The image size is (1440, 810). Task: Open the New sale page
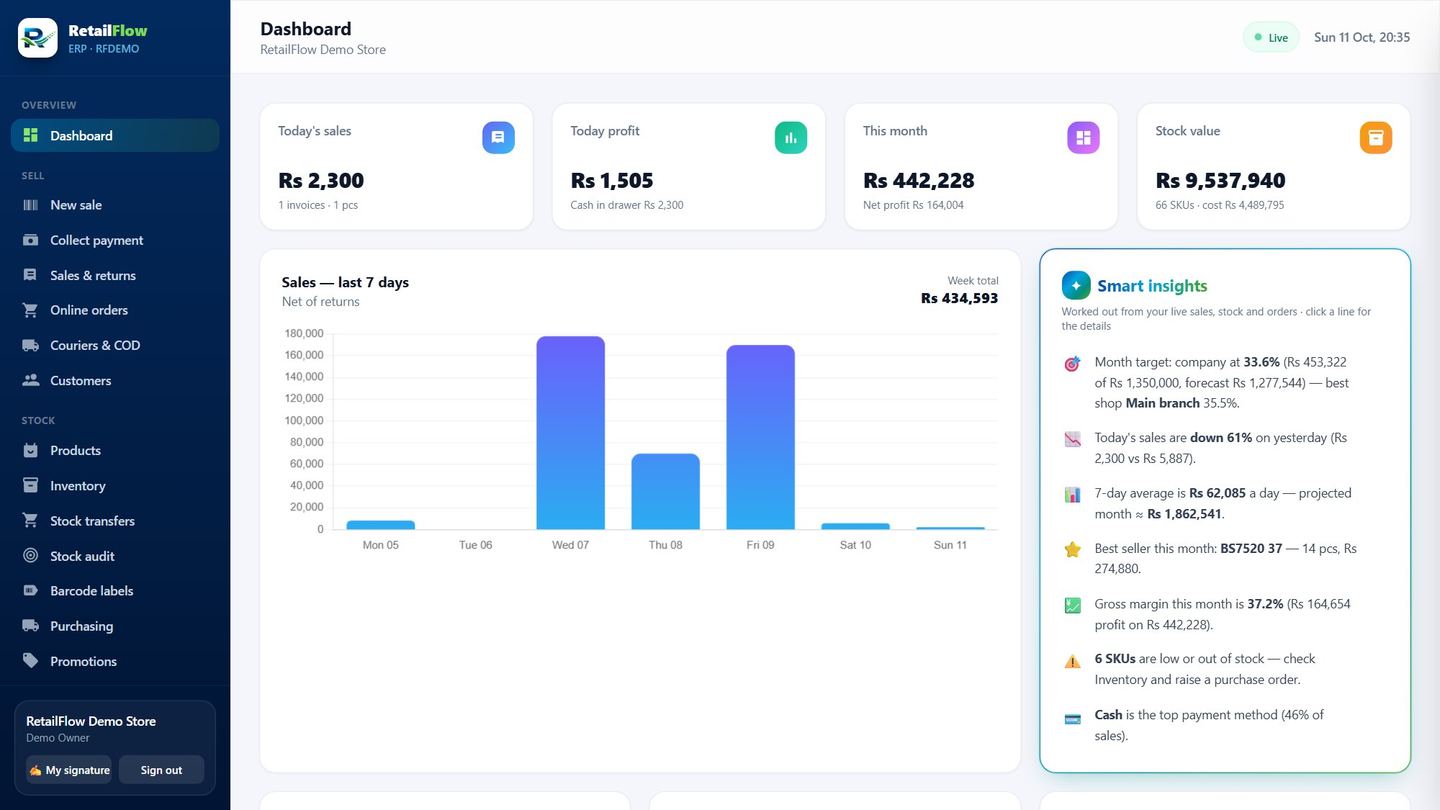(x=115, y=205)
